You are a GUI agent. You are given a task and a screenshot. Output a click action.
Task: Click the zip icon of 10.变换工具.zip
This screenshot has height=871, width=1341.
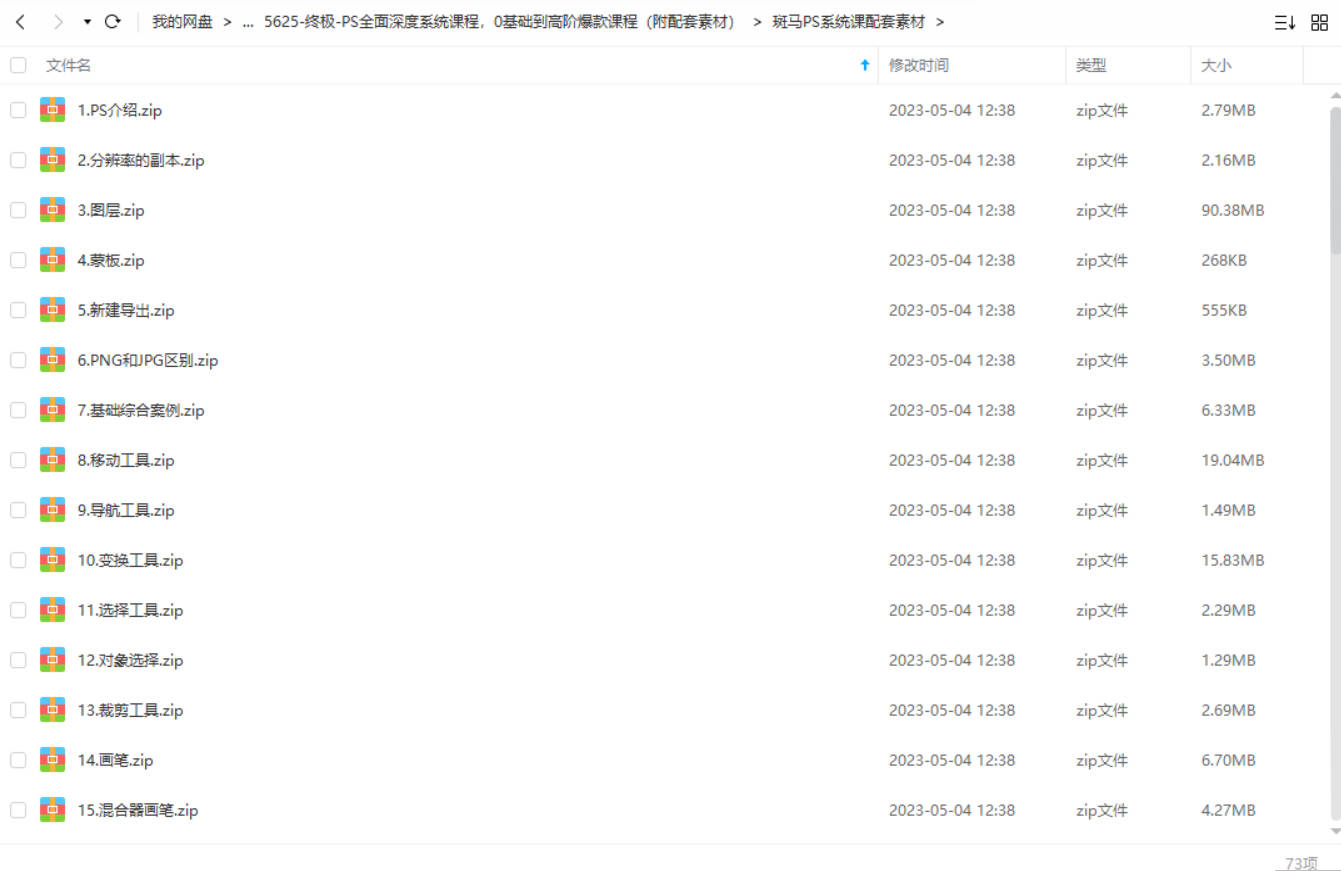coord(53,560)
